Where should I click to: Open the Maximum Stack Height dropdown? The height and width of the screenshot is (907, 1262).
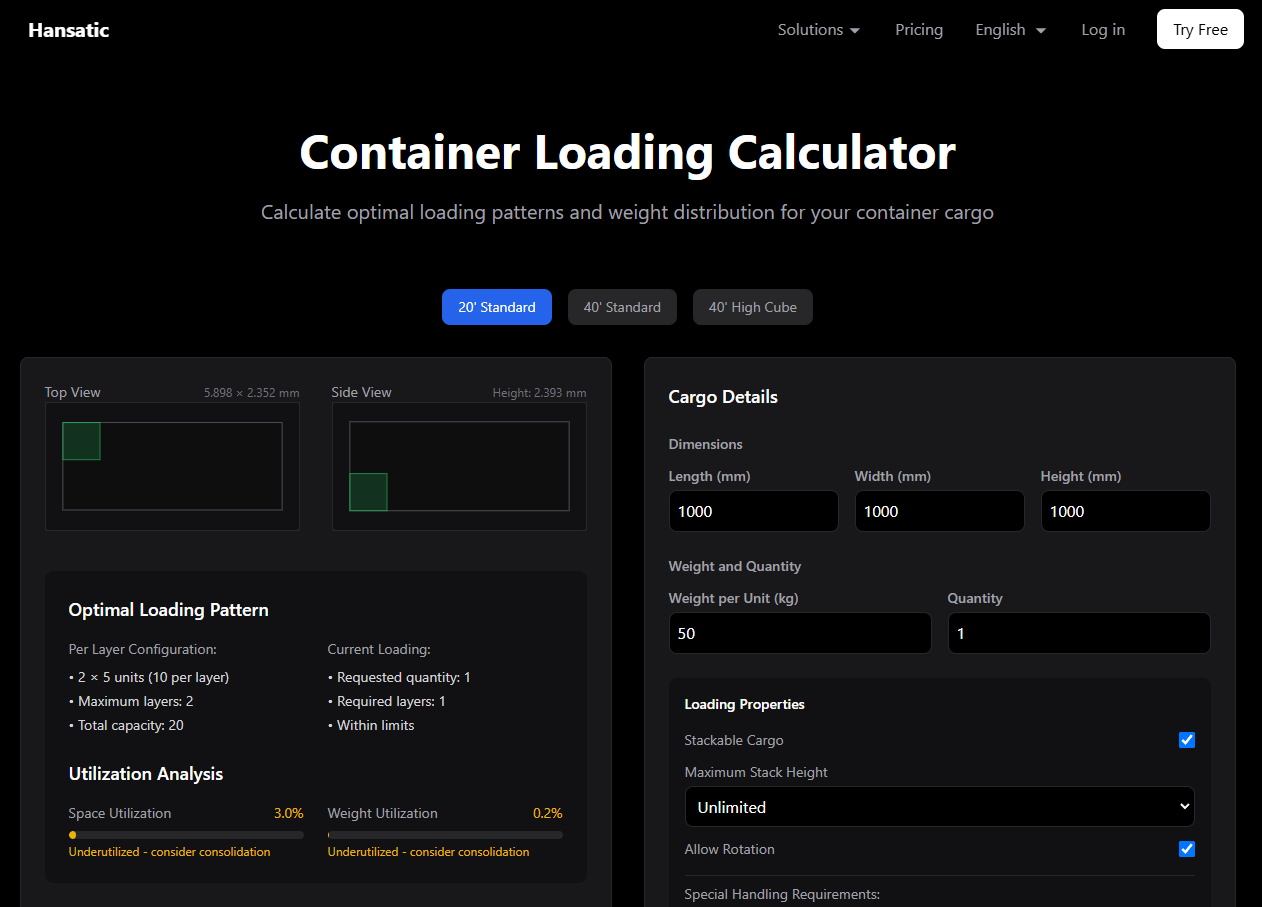coord(939,806)
